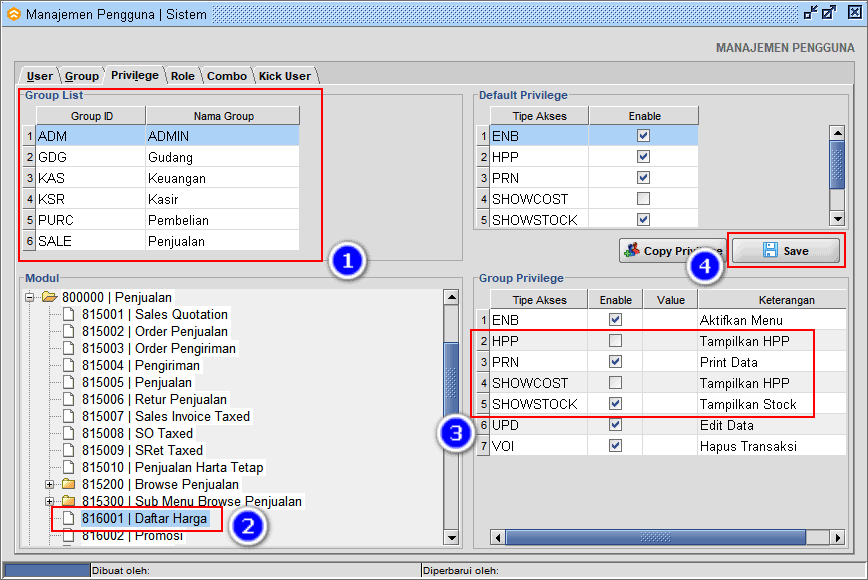Click the document icon beside Daftar Harga

coord(69,518)
